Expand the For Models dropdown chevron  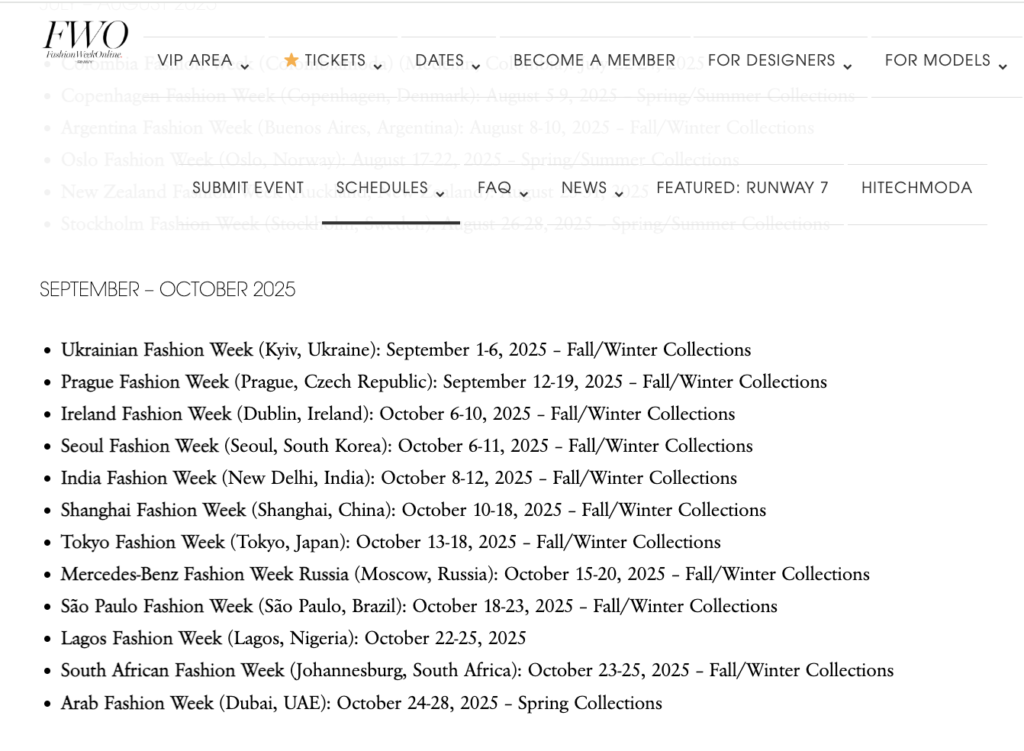(x=1002, y=67)
